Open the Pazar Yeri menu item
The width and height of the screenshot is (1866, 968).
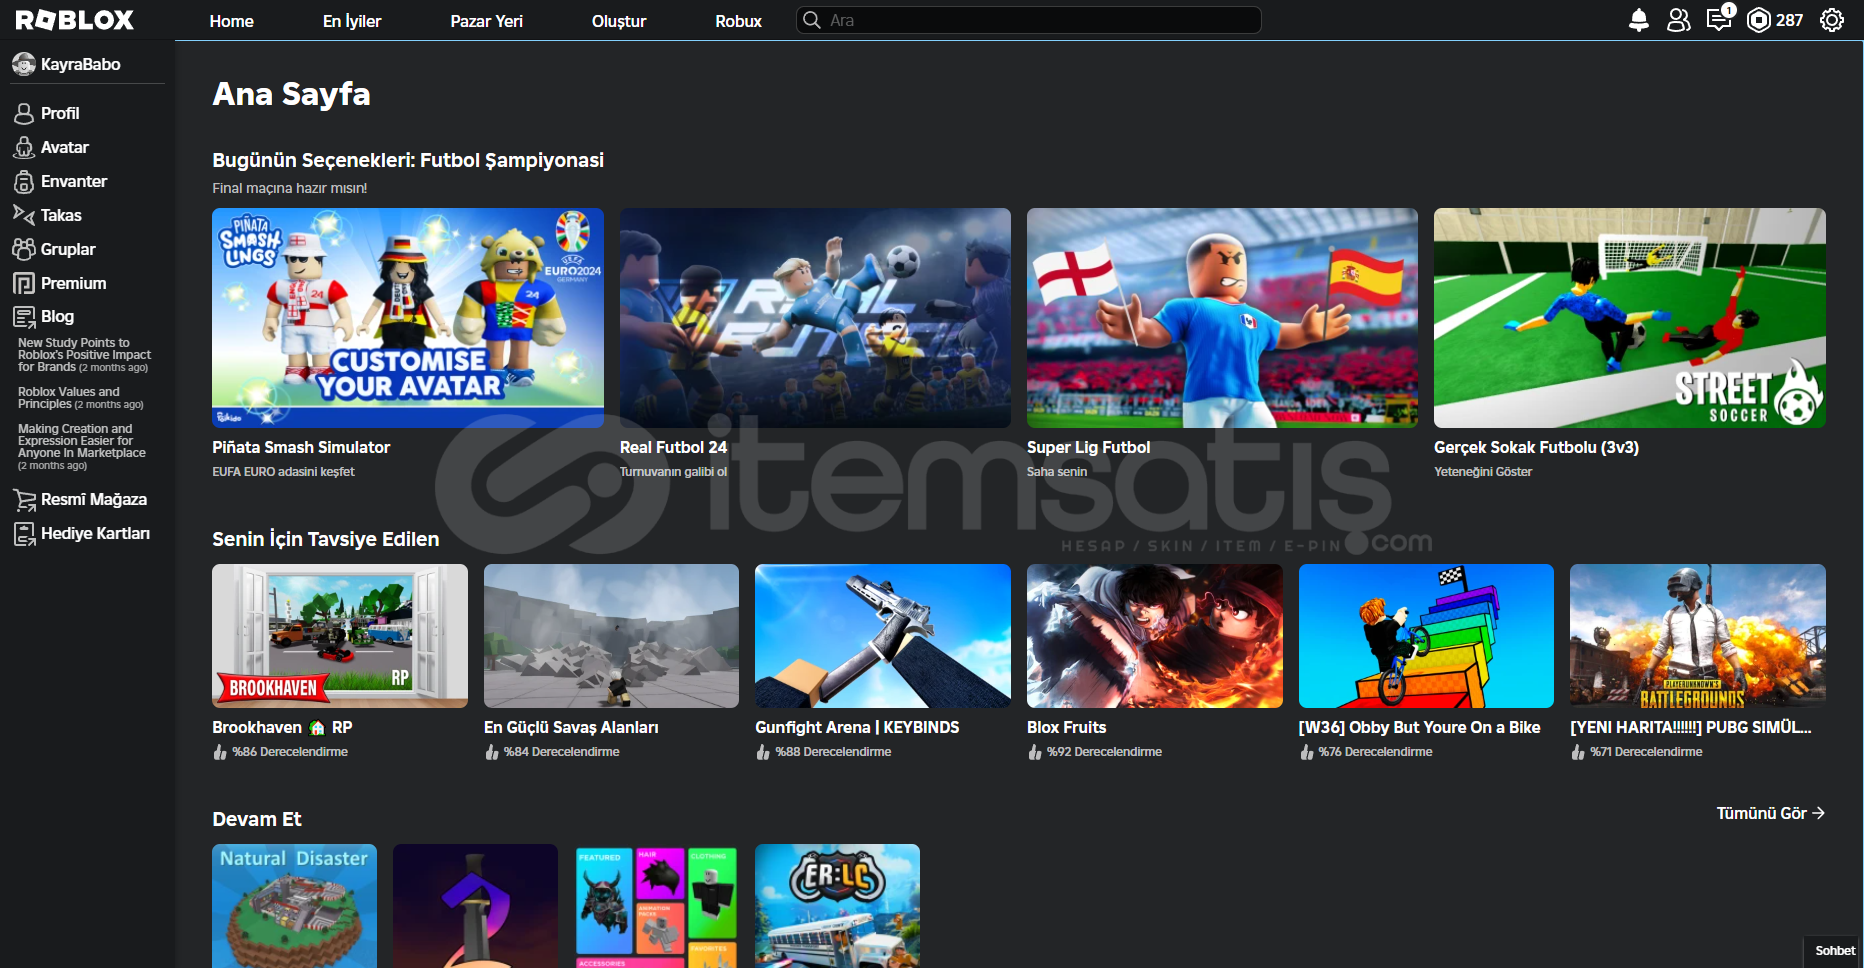click(487, 21)
